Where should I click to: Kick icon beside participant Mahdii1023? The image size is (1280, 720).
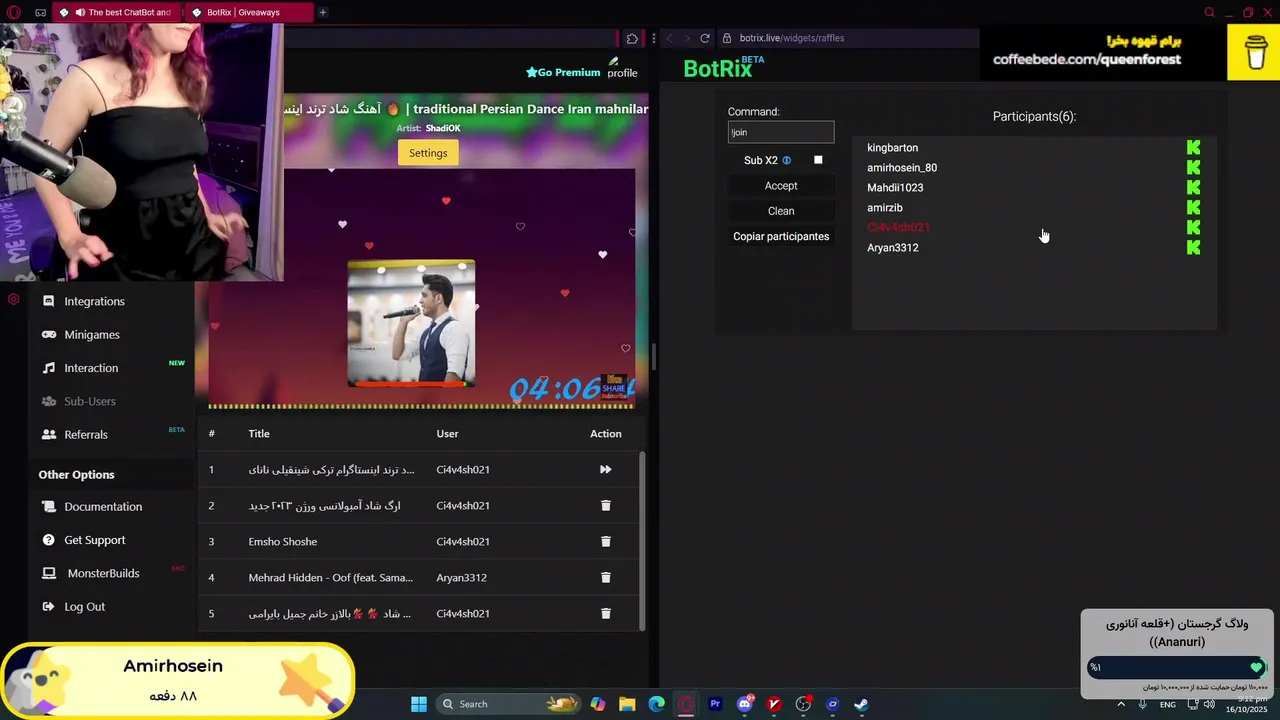point(1193,187)
